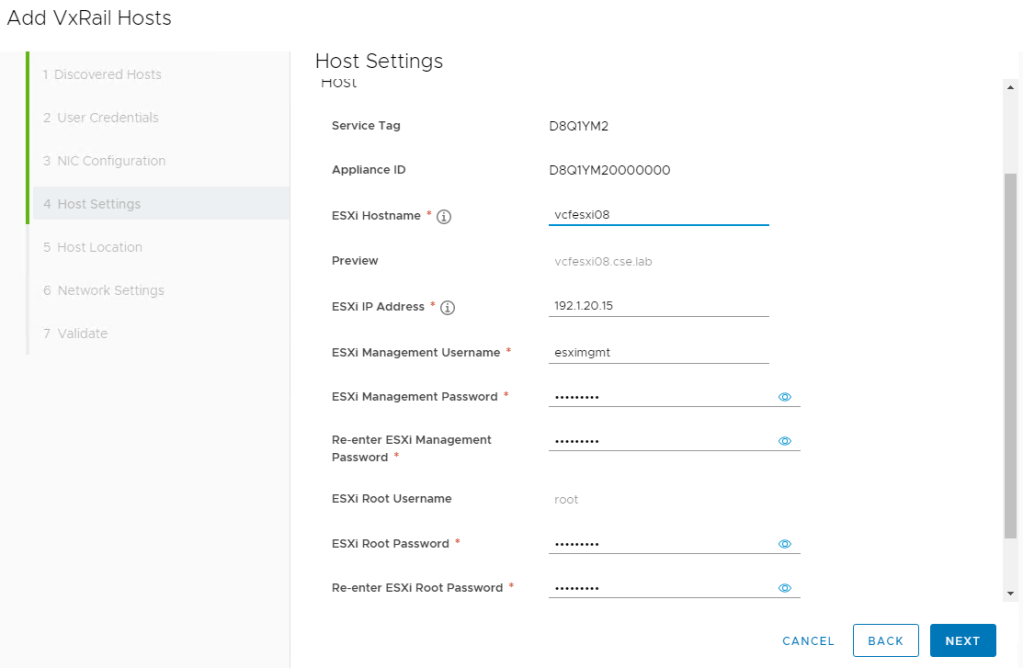Click the info icon beside ESXi IP Address
1023x668 pixels.
click(448, 308)
